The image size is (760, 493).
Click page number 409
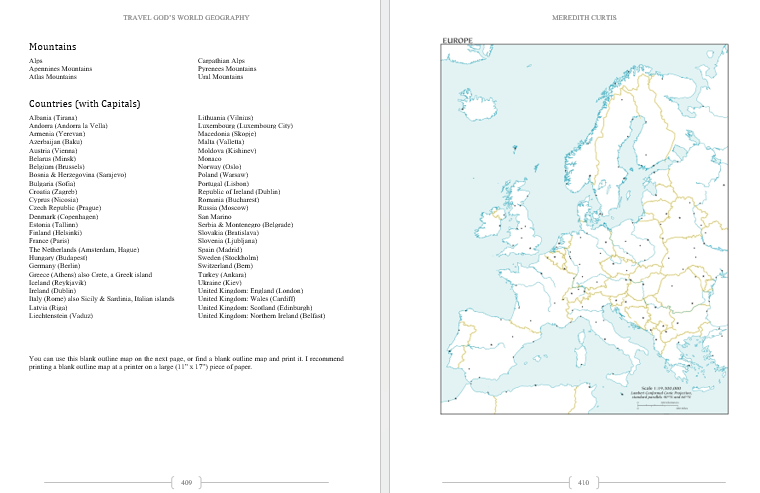pyautogui.click(x=186, y=482)
